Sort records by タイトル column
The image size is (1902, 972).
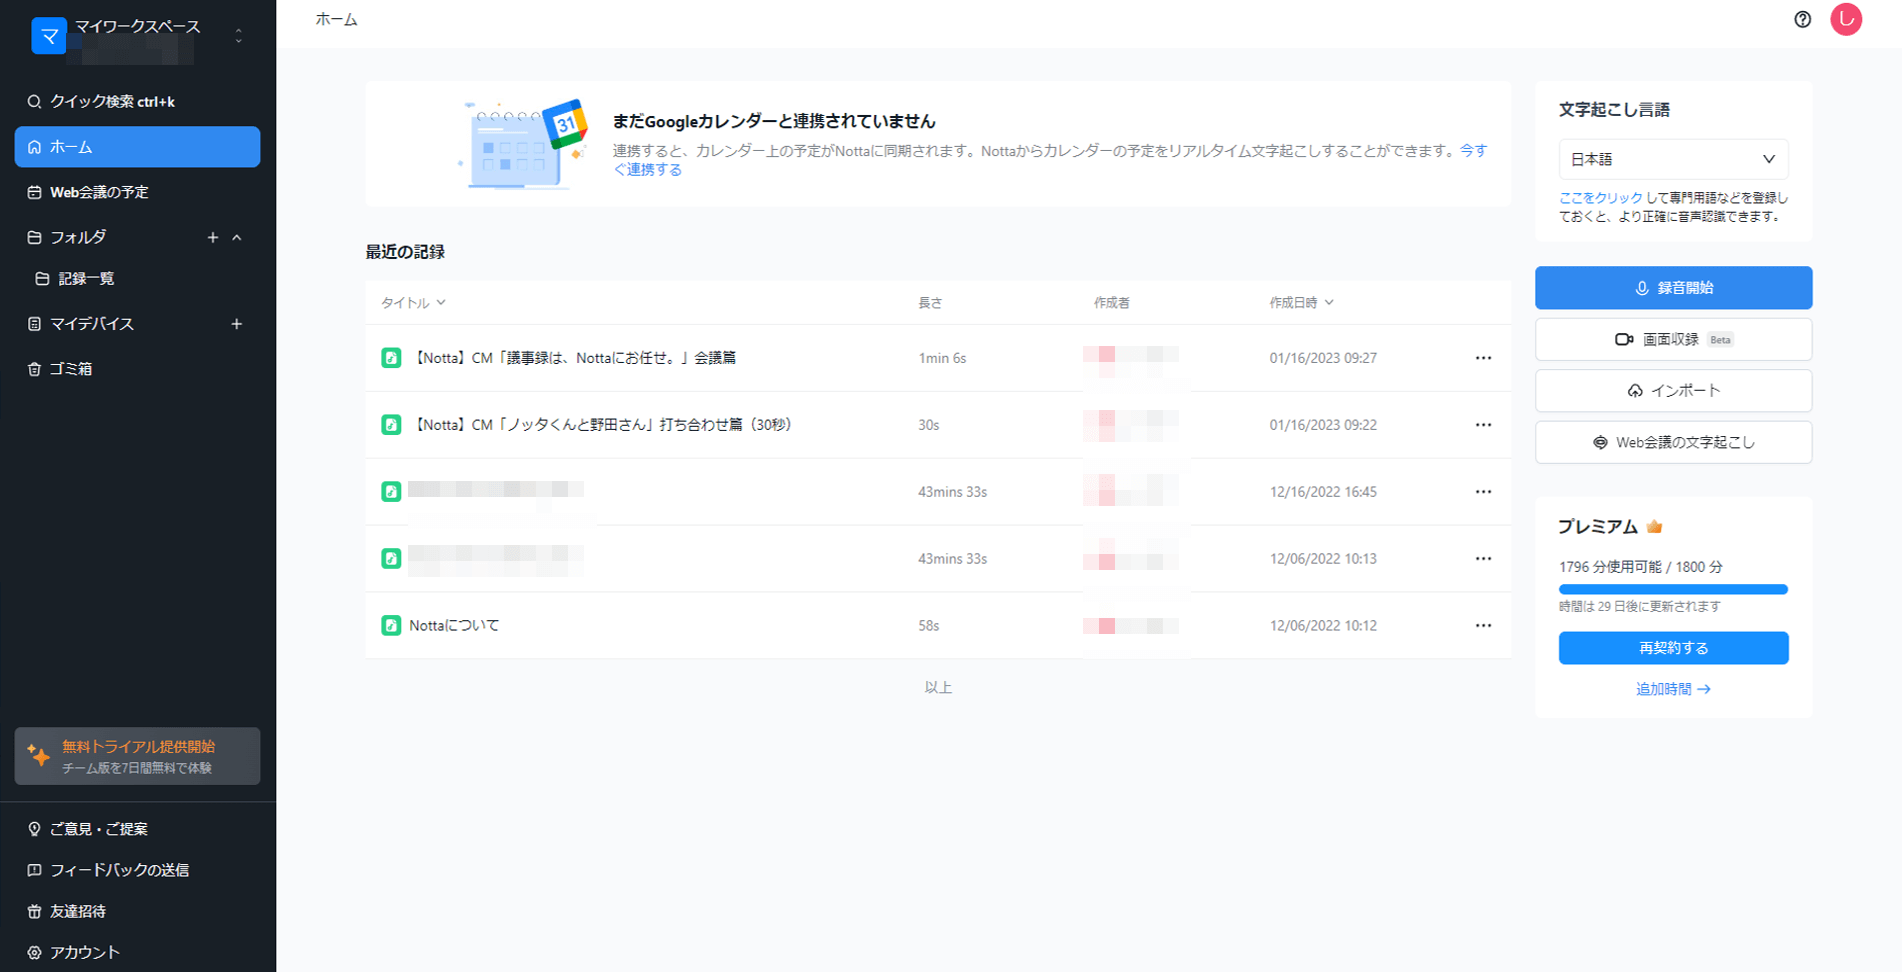pyautogui.click(x=413, y=302)
